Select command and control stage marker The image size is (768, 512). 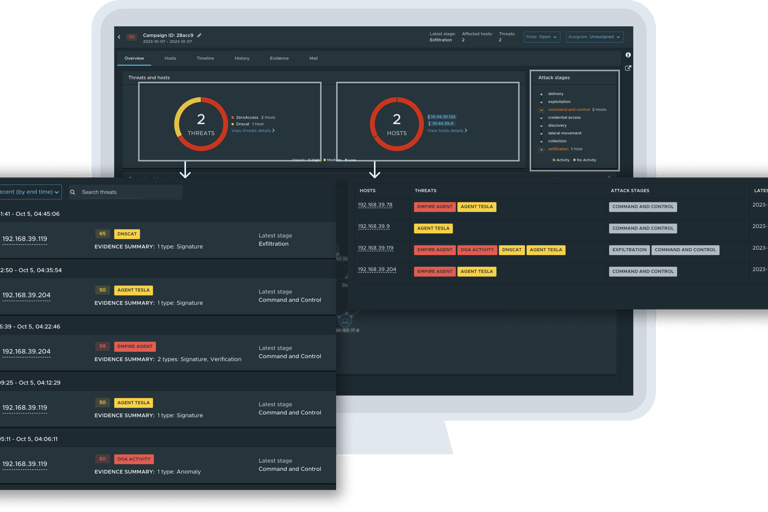(x=541, y=110)
